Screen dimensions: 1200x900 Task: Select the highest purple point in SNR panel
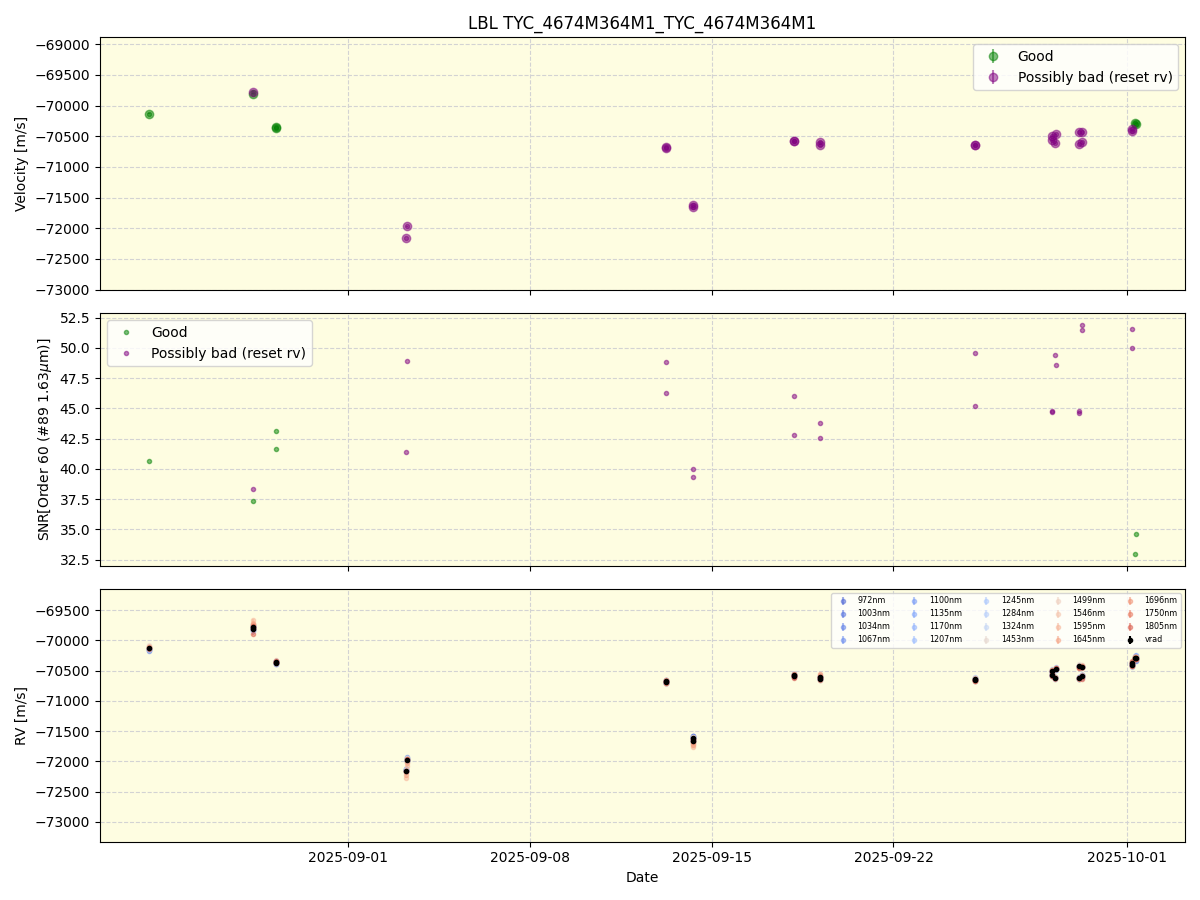[1082, 325]
